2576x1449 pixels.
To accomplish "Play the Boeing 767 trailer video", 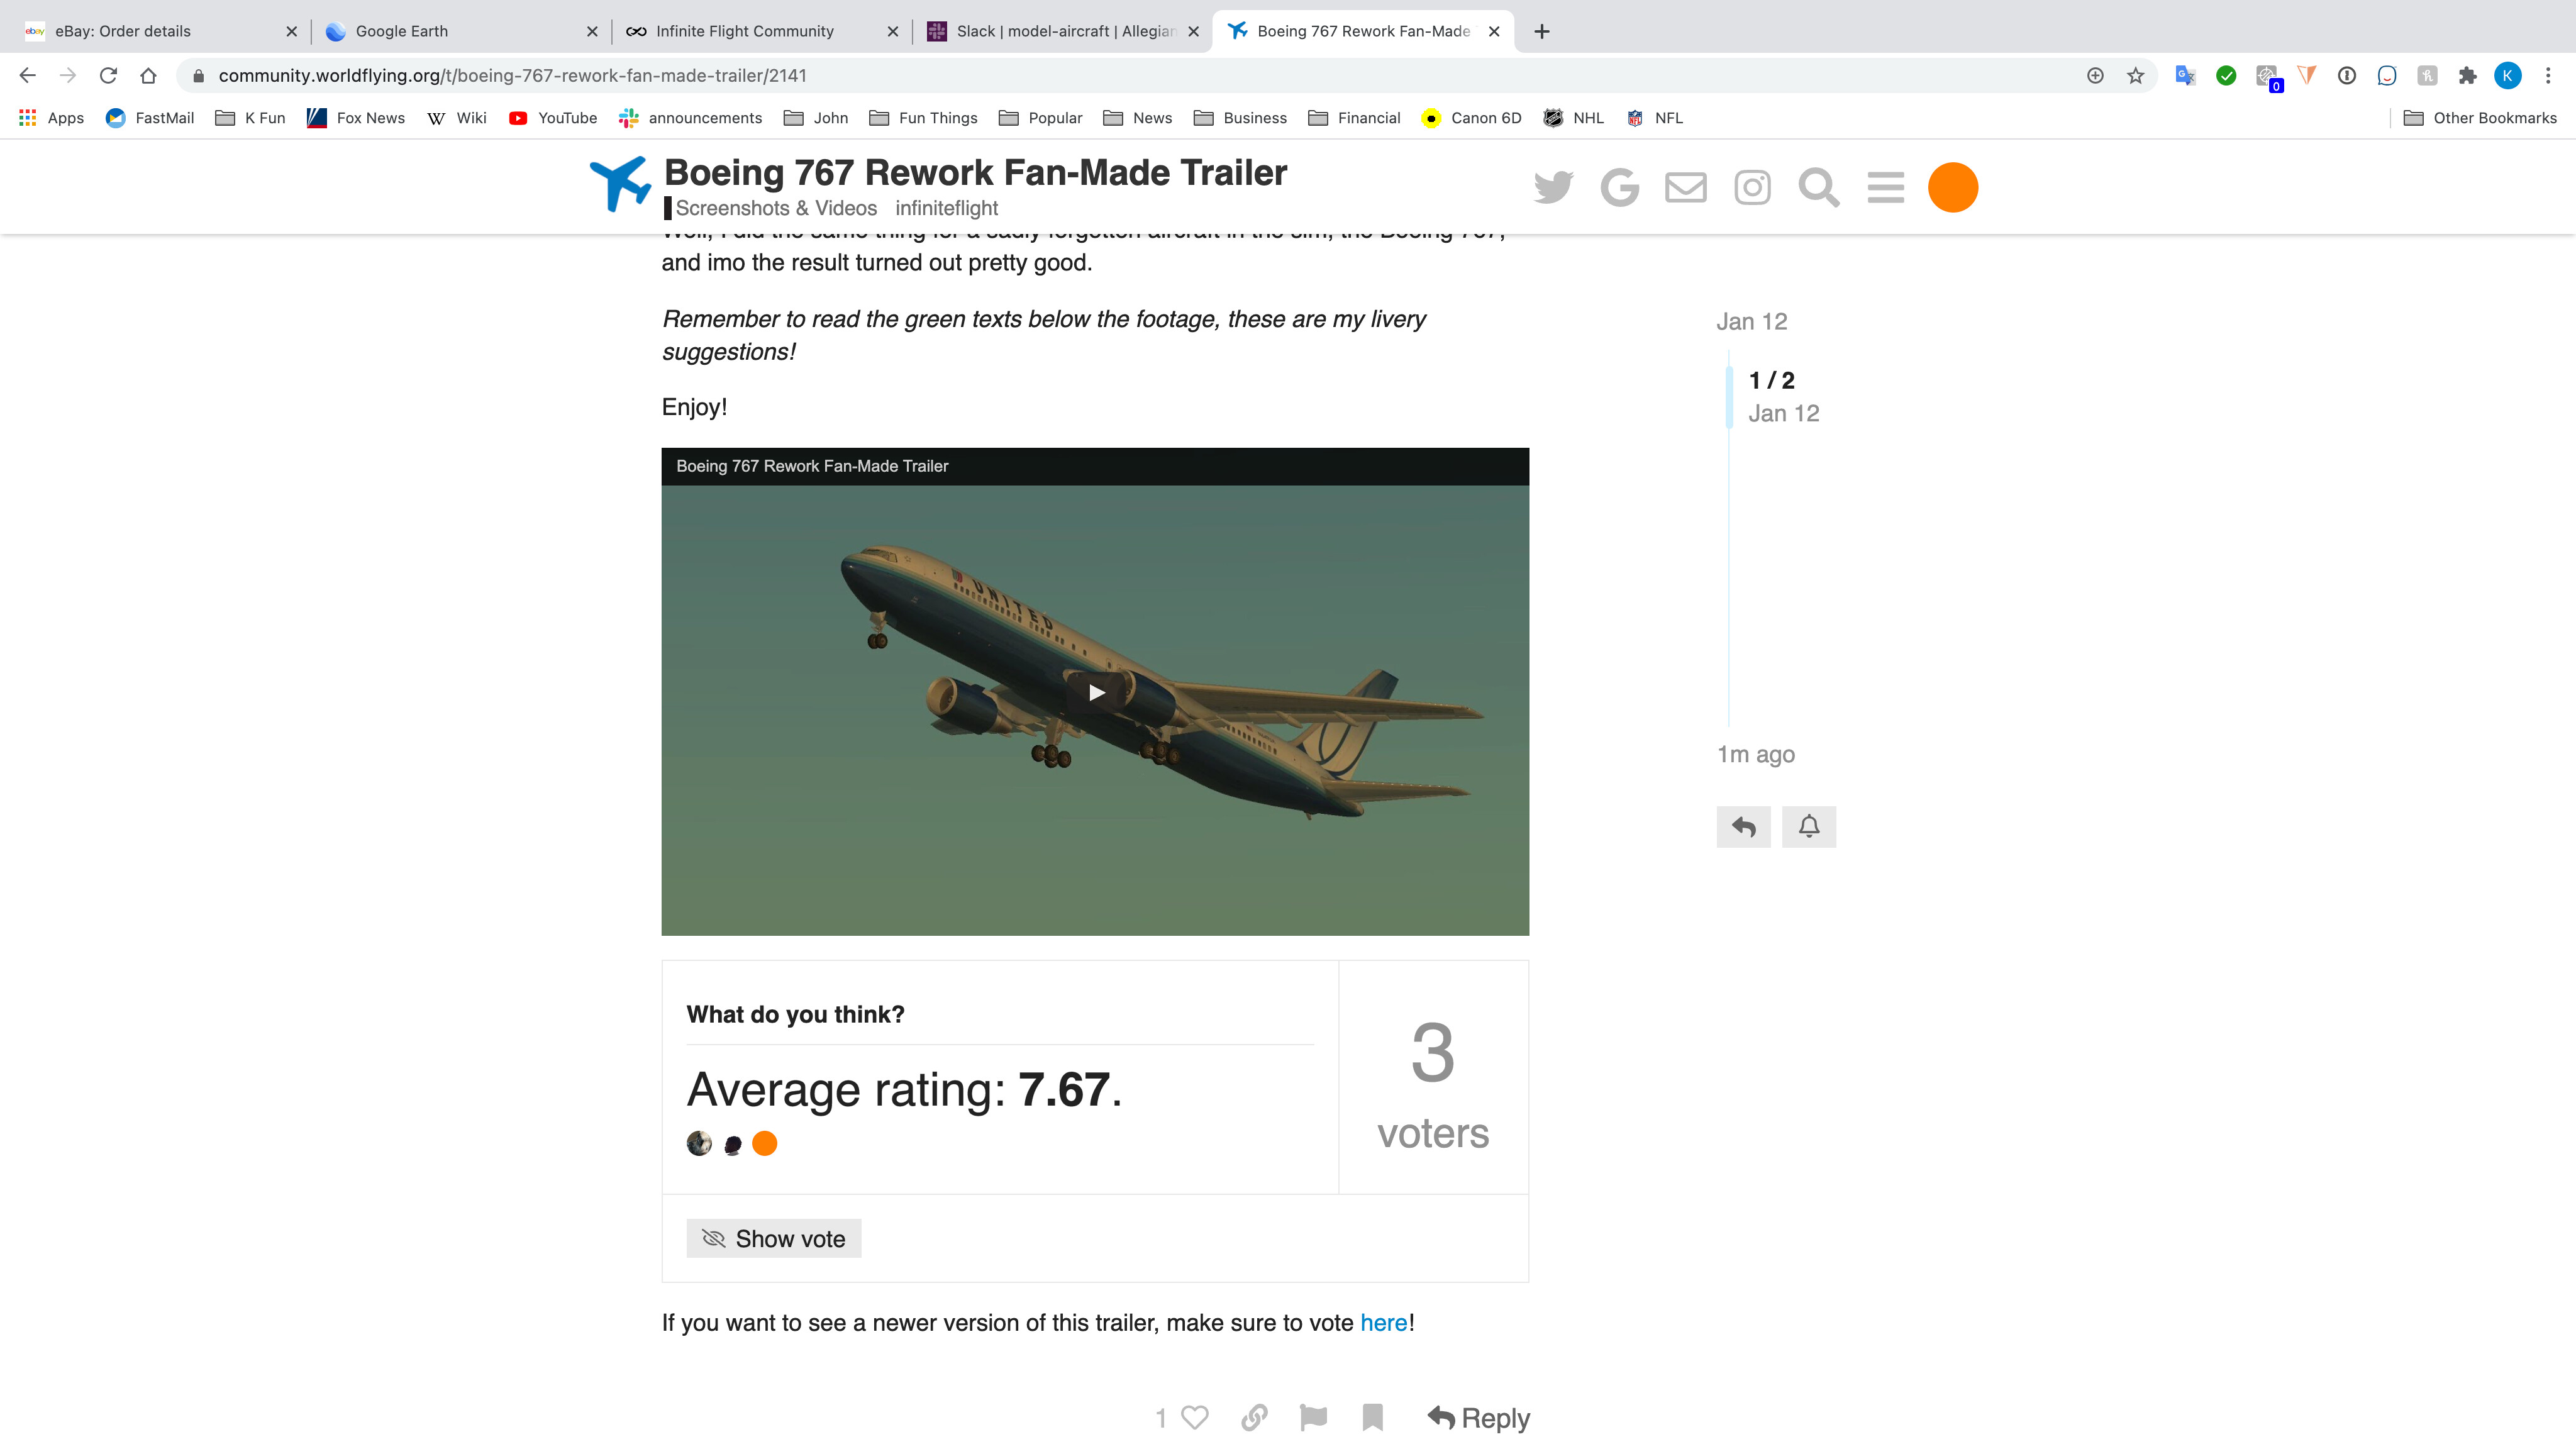I will [1096, 692].
